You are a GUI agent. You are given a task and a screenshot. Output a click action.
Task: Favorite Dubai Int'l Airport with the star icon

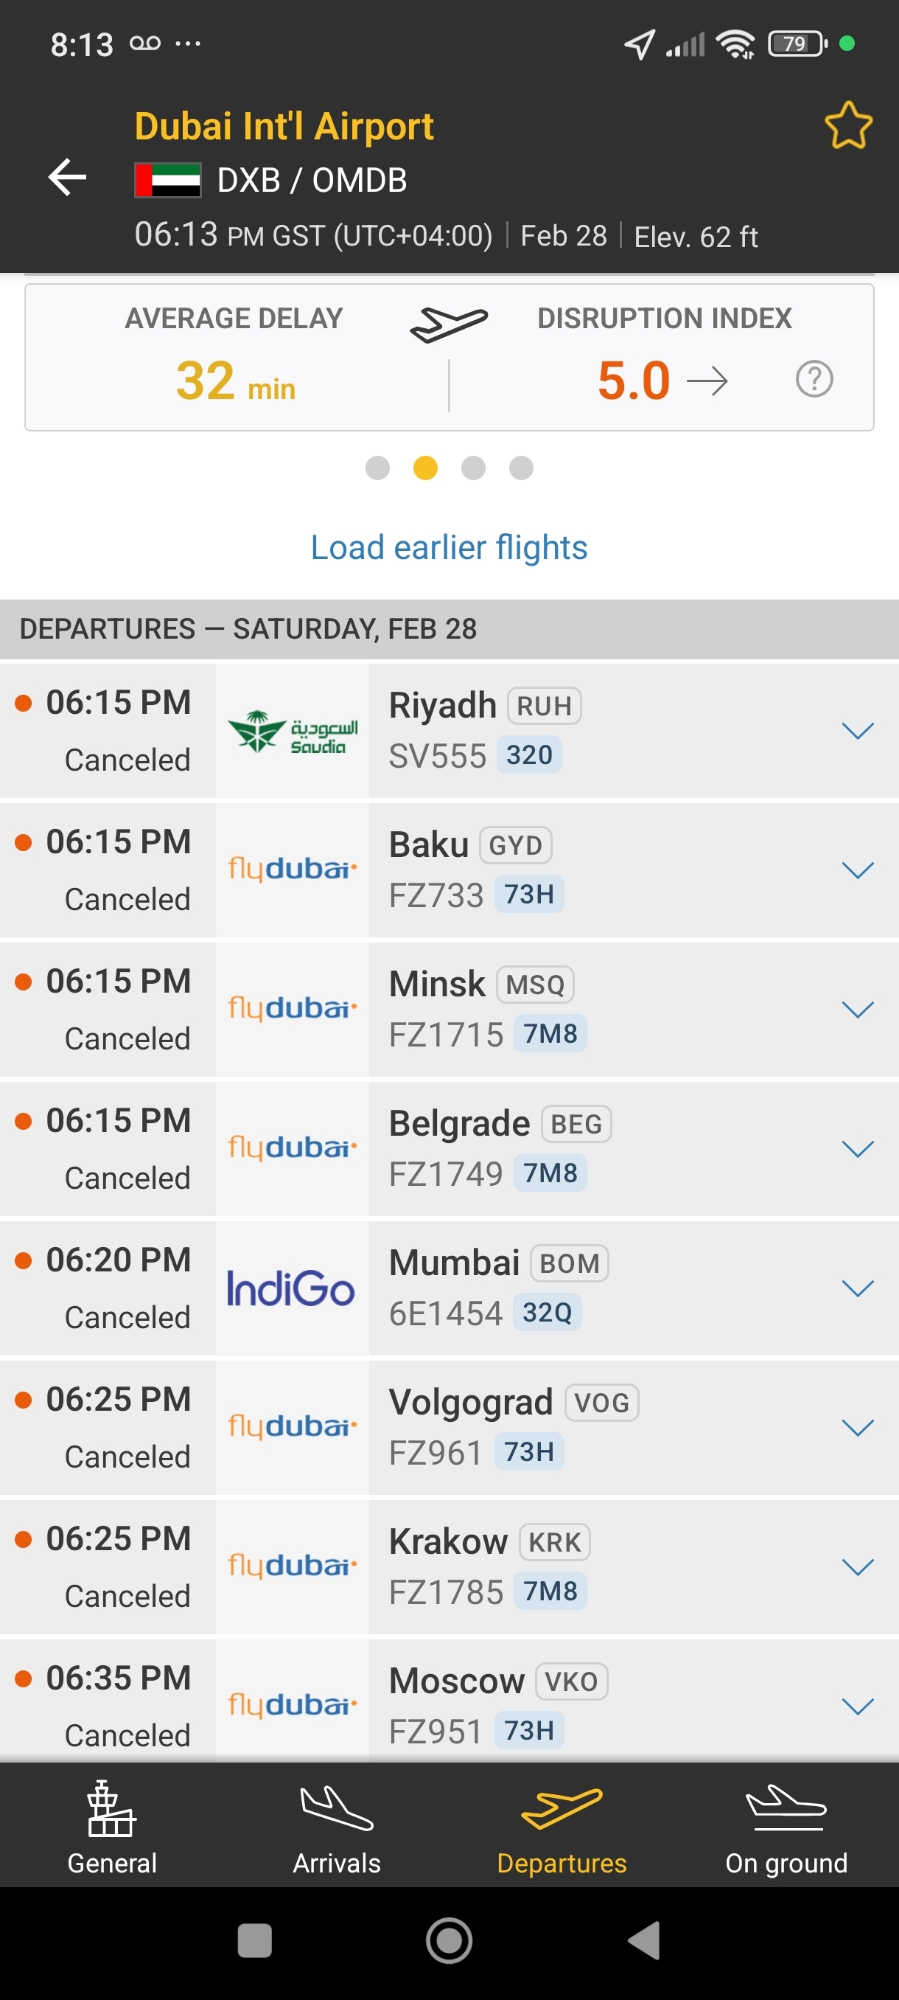point(848,126)
